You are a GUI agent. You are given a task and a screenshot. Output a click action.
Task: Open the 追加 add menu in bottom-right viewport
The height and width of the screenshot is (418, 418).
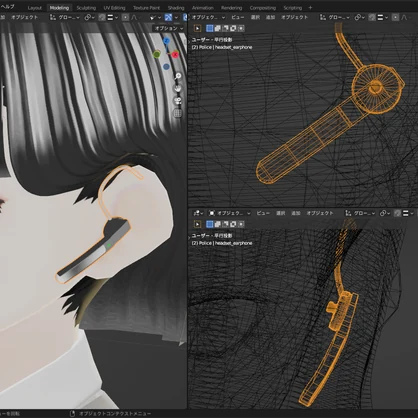click(x=296, y=213)
